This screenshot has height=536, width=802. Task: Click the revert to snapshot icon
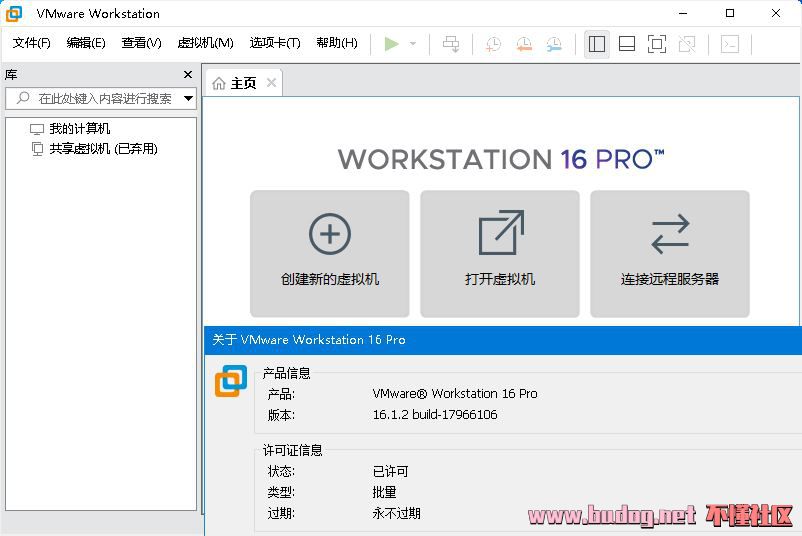coord(524,44)
